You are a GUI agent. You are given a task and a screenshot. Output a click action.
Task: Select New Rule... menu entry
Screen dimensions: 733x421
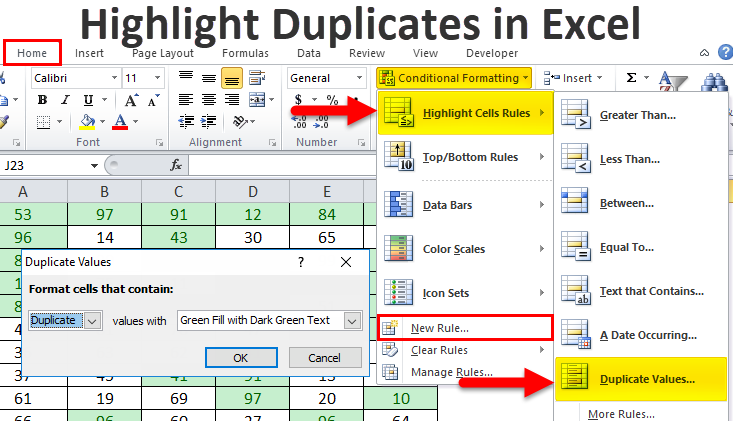click(x=465, y=328)
